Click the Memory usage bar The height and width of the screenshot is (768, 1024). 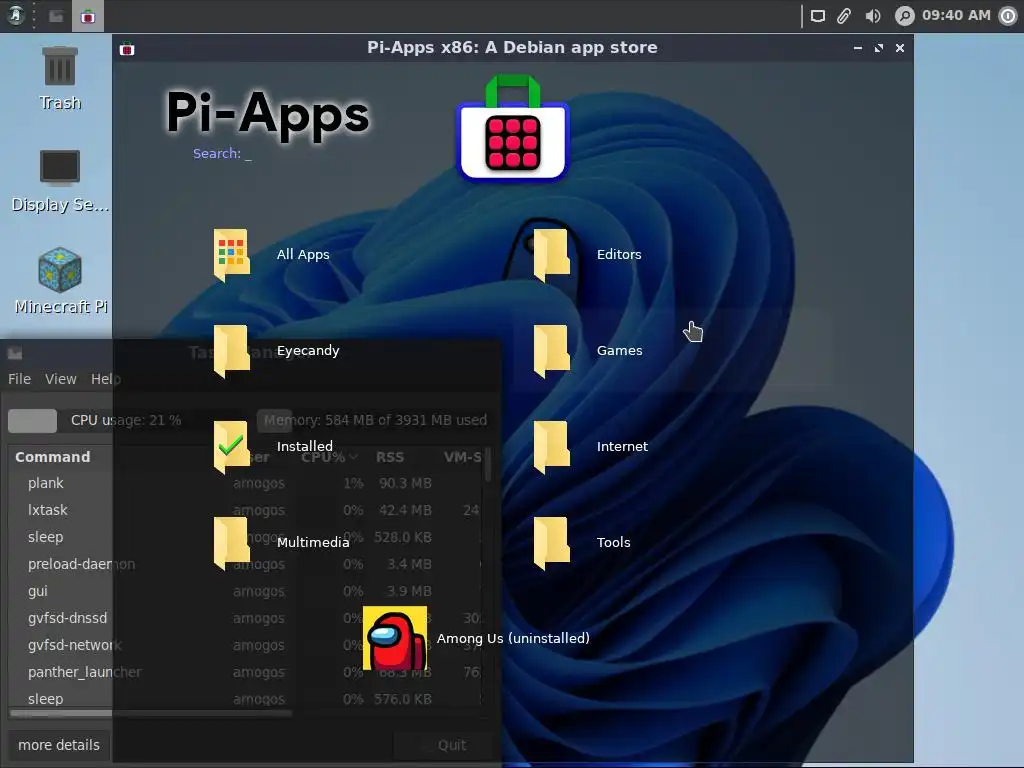[376, 421]
